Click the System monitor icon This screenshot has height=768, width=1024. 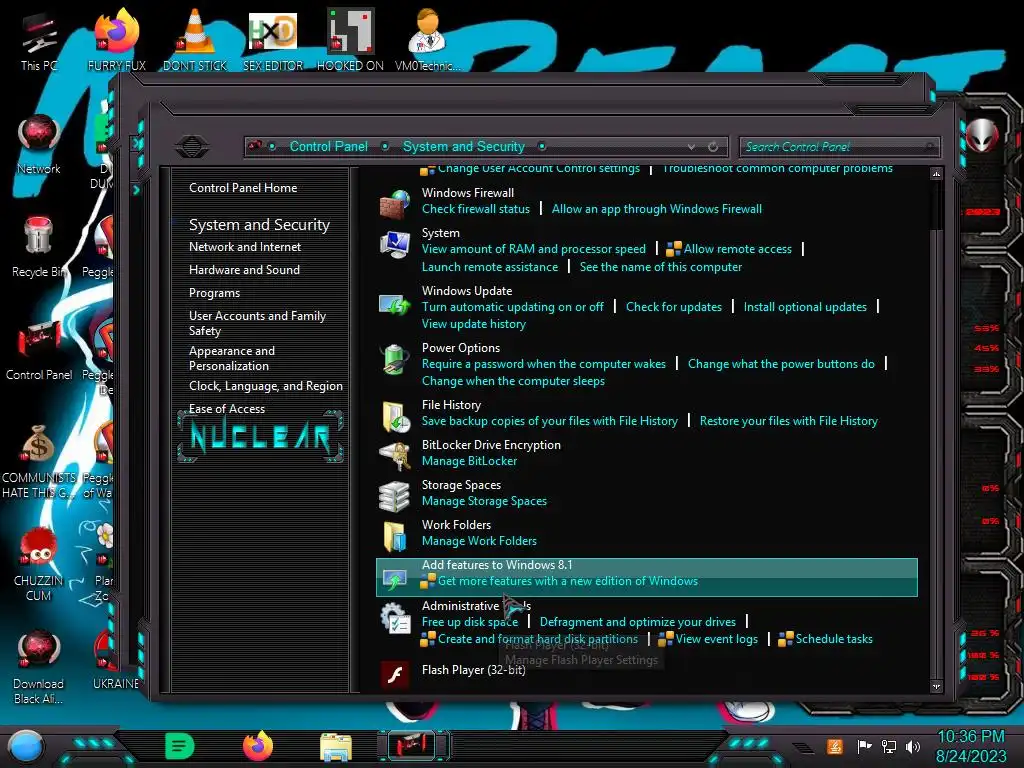(x=394, y=245)
